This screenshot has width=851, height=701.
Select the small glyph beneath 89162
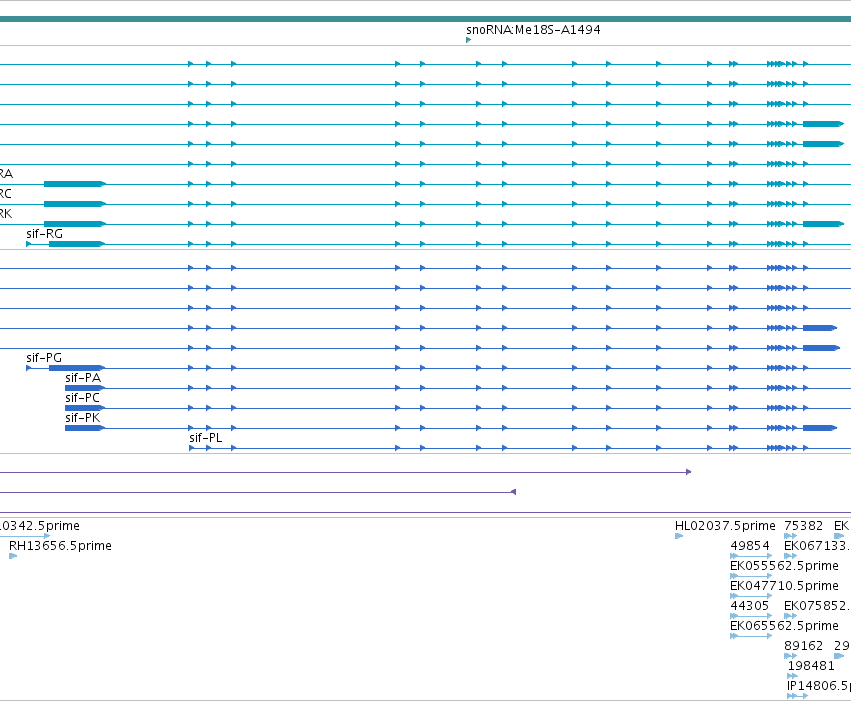click(x=791, y=656)
